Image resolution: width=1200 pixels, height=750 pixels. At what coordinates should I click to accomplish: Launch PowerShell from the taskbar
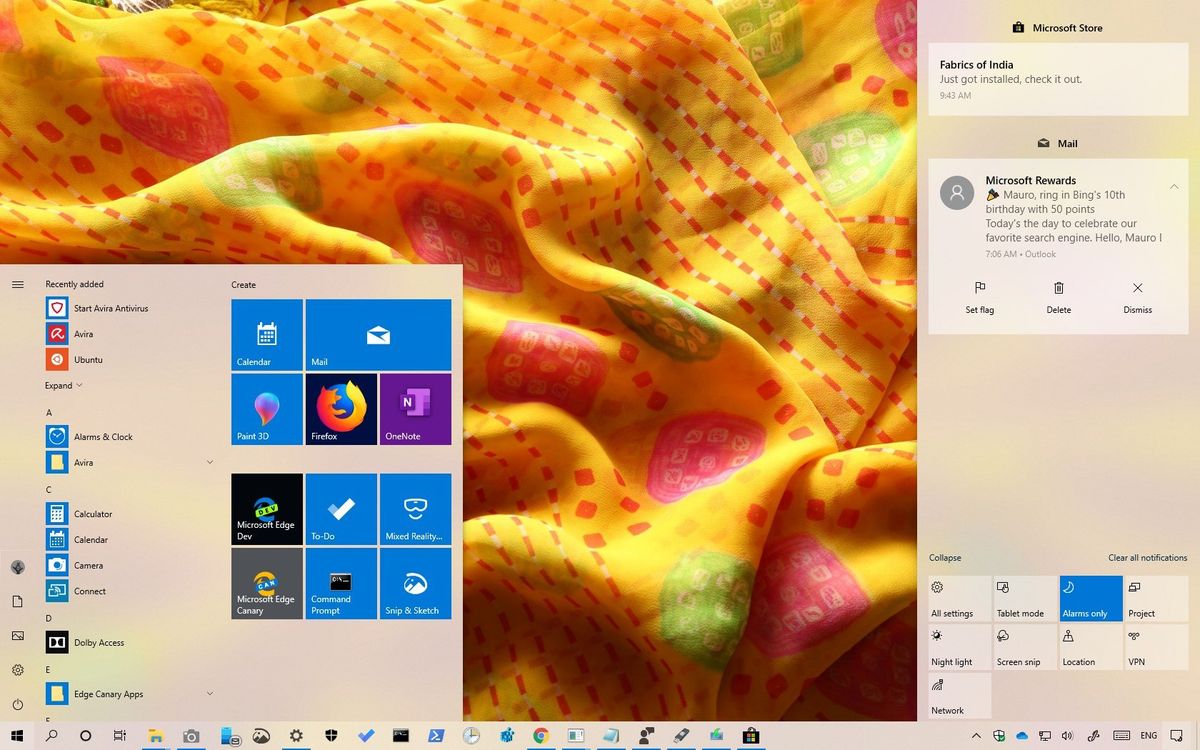[x=436, y=735]
